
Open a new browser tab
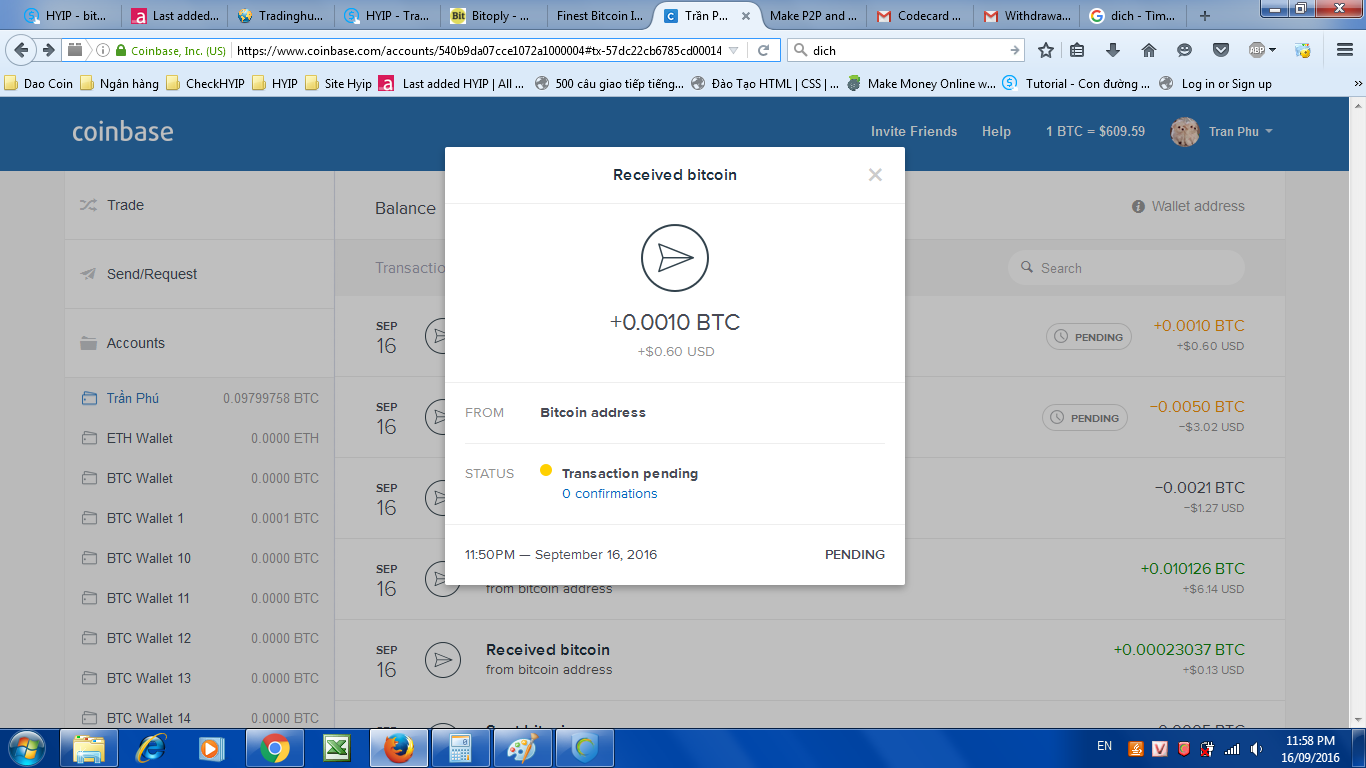pos(1204,16)
